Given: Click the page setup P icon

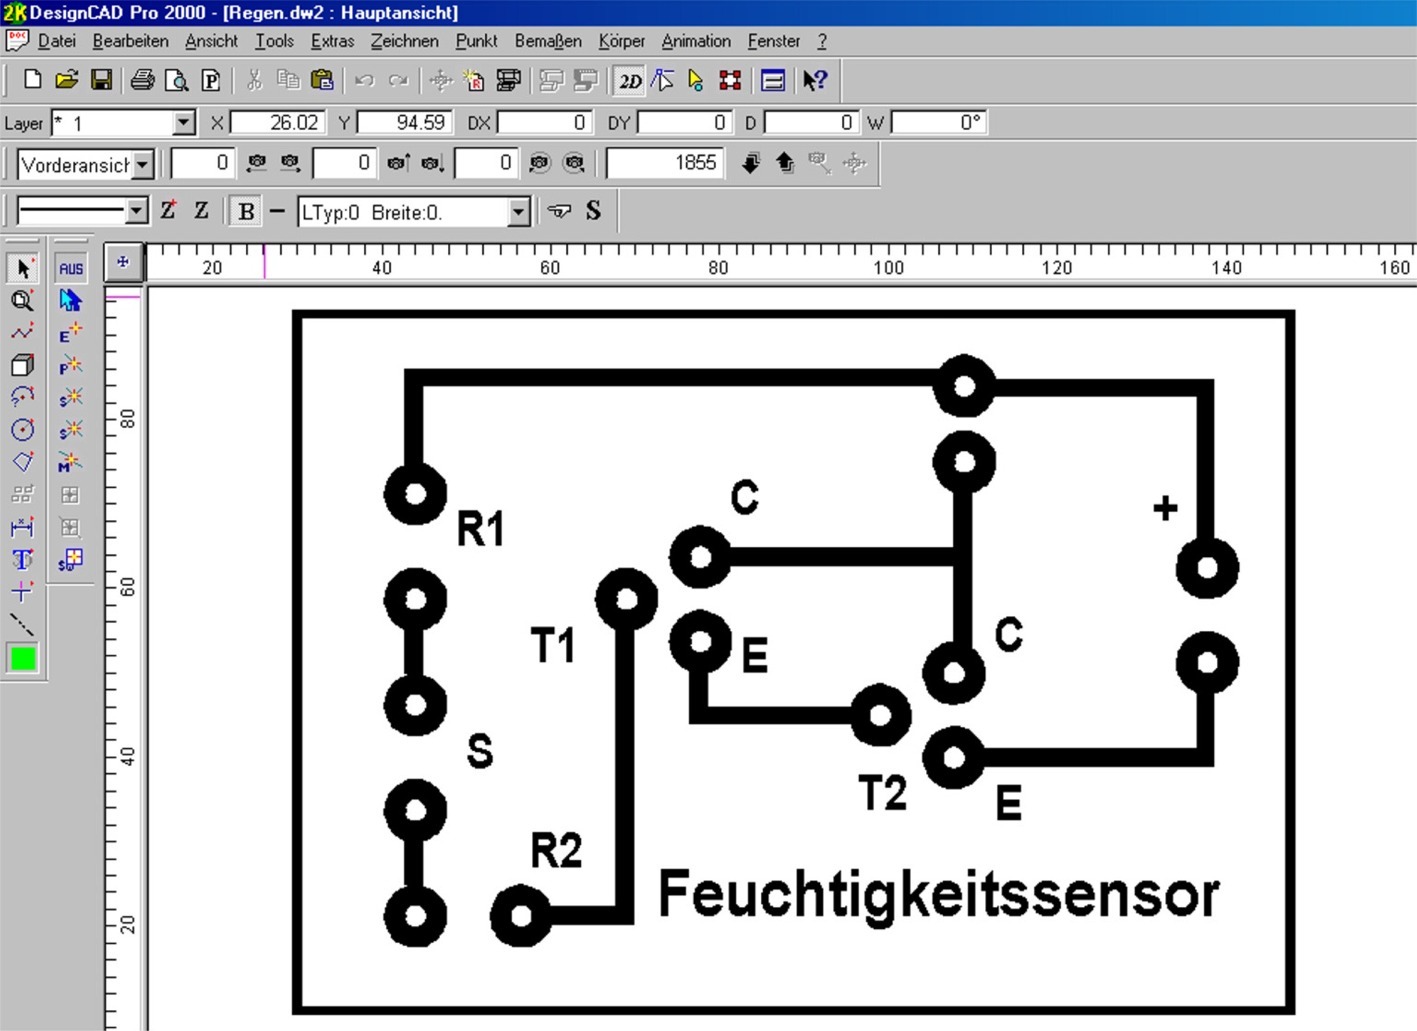Looking at the screenshot, I should [211, 80].
